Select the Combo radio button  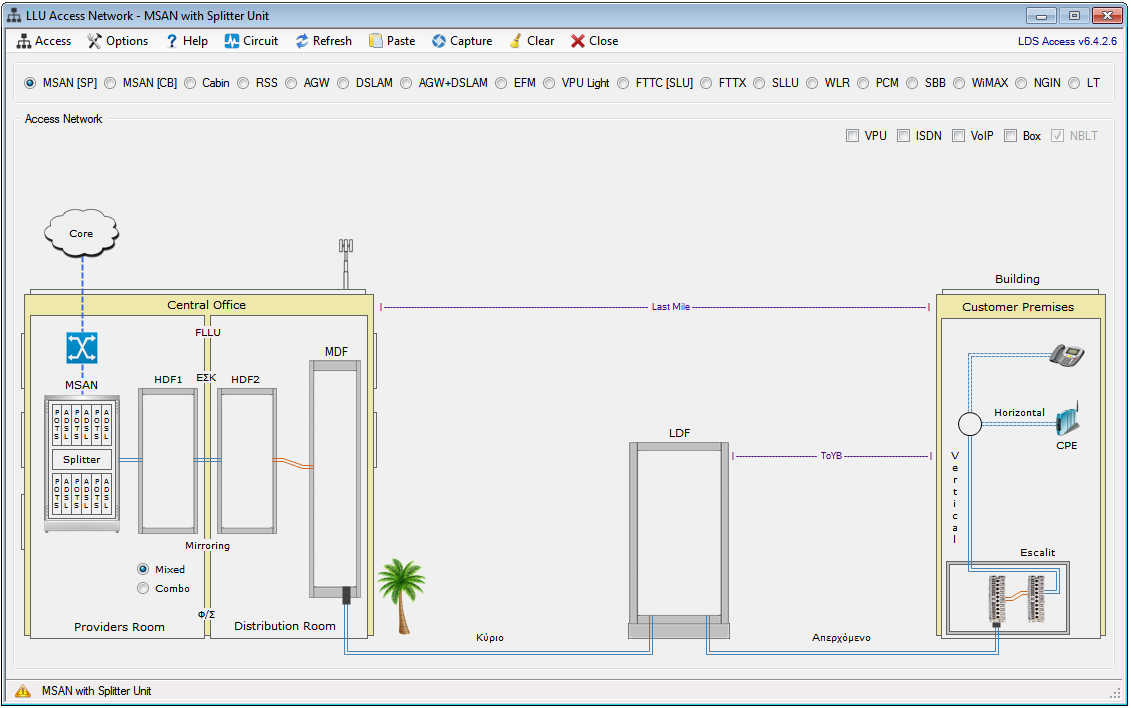pyautogui.click(x=143, y=589)
